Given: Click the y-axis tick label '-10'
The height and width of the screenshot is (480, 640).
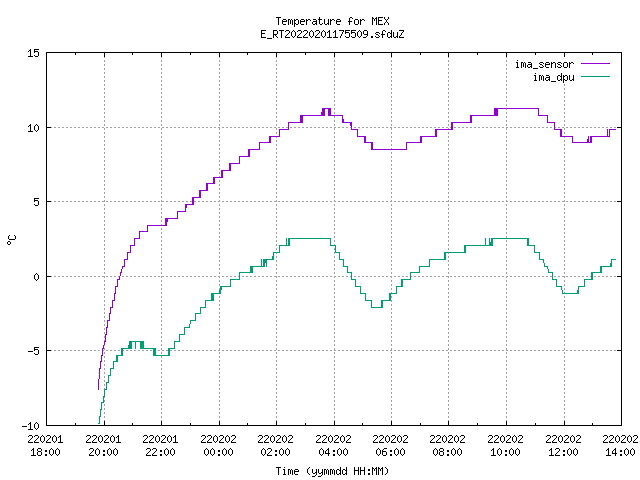Looking at the screenshot, I should 31,426.
